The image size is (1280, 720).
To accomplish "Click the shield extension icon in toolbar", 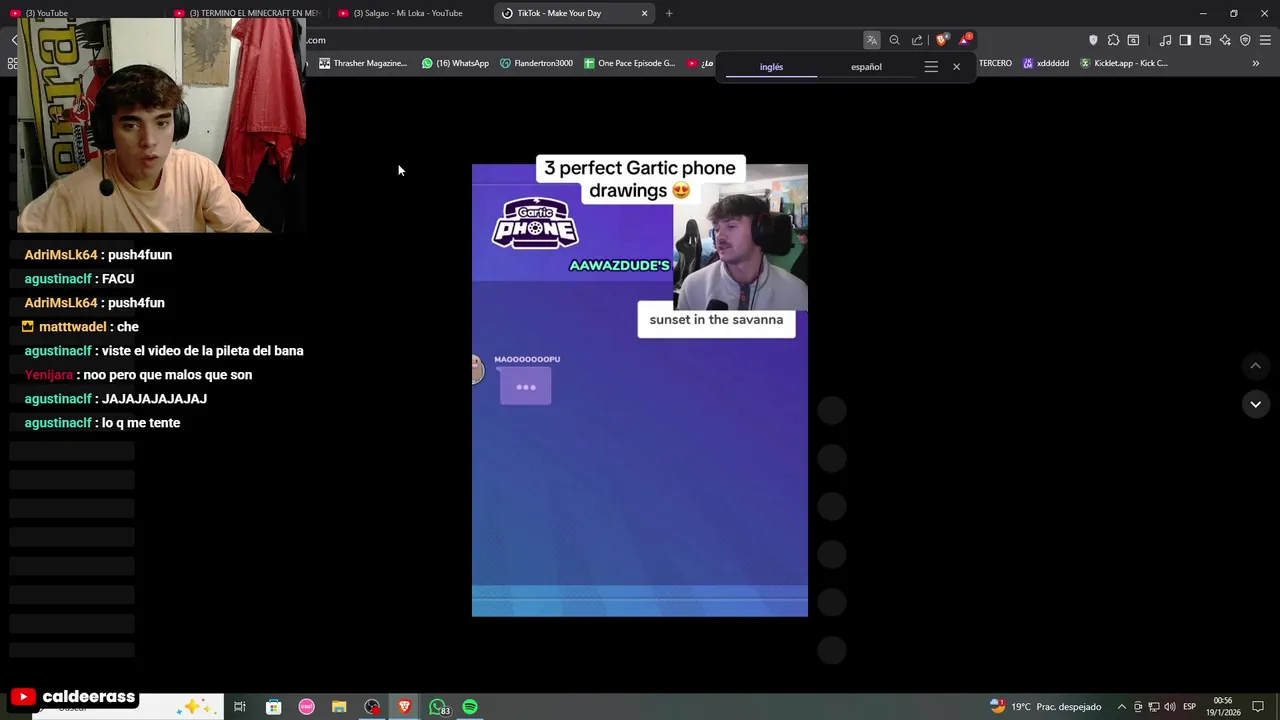I will (1093, 40).
